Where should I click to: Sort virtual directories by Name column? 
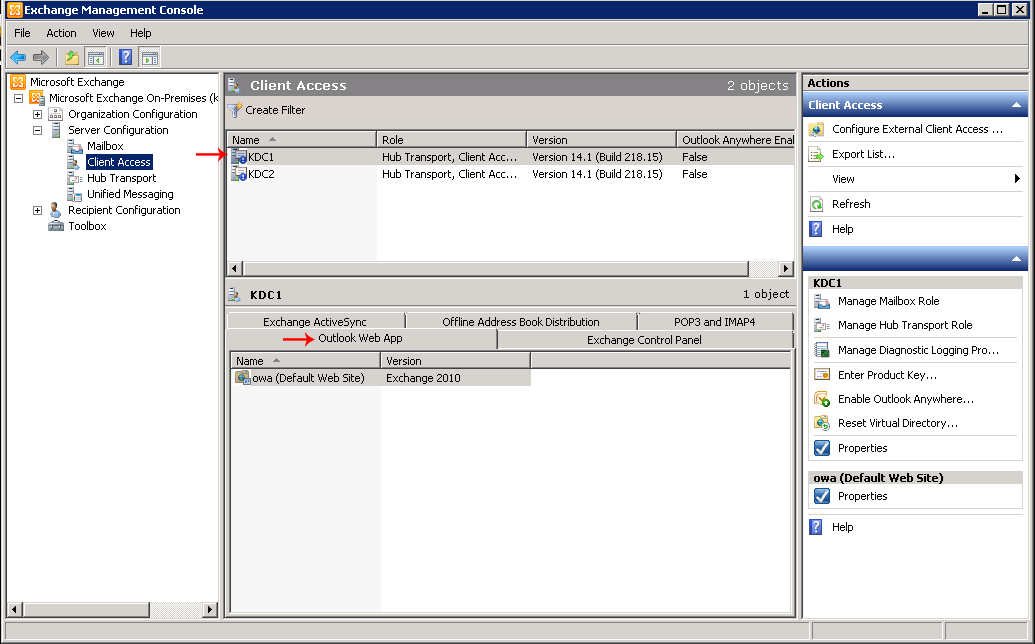(x=306, y=361)
